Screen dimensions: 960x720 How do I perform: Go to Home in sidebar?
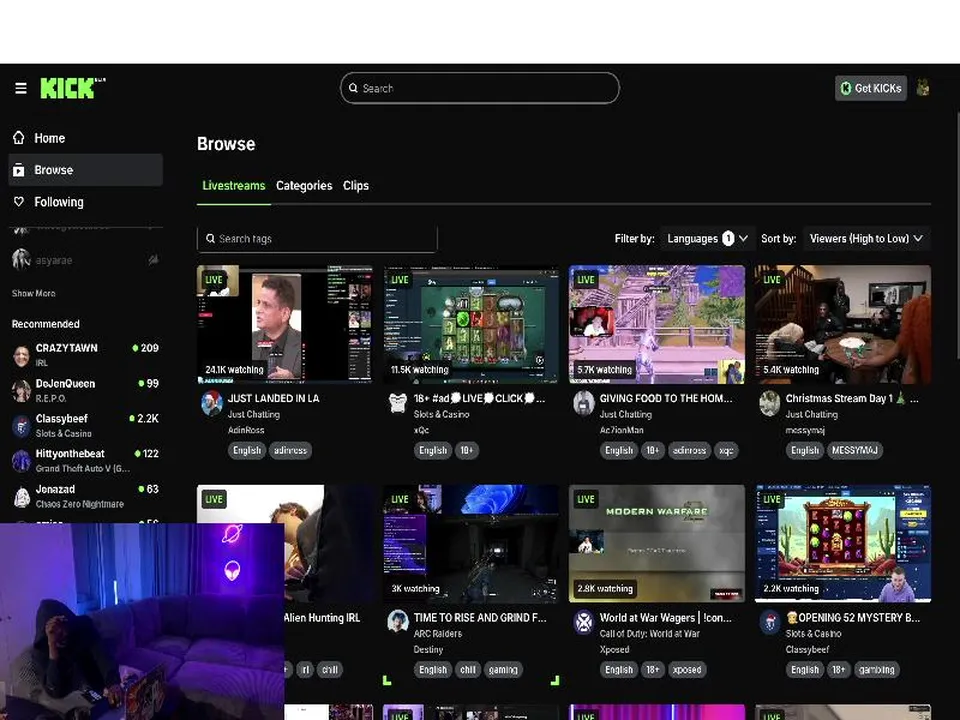pyautogui.click(x=86, y=138)
